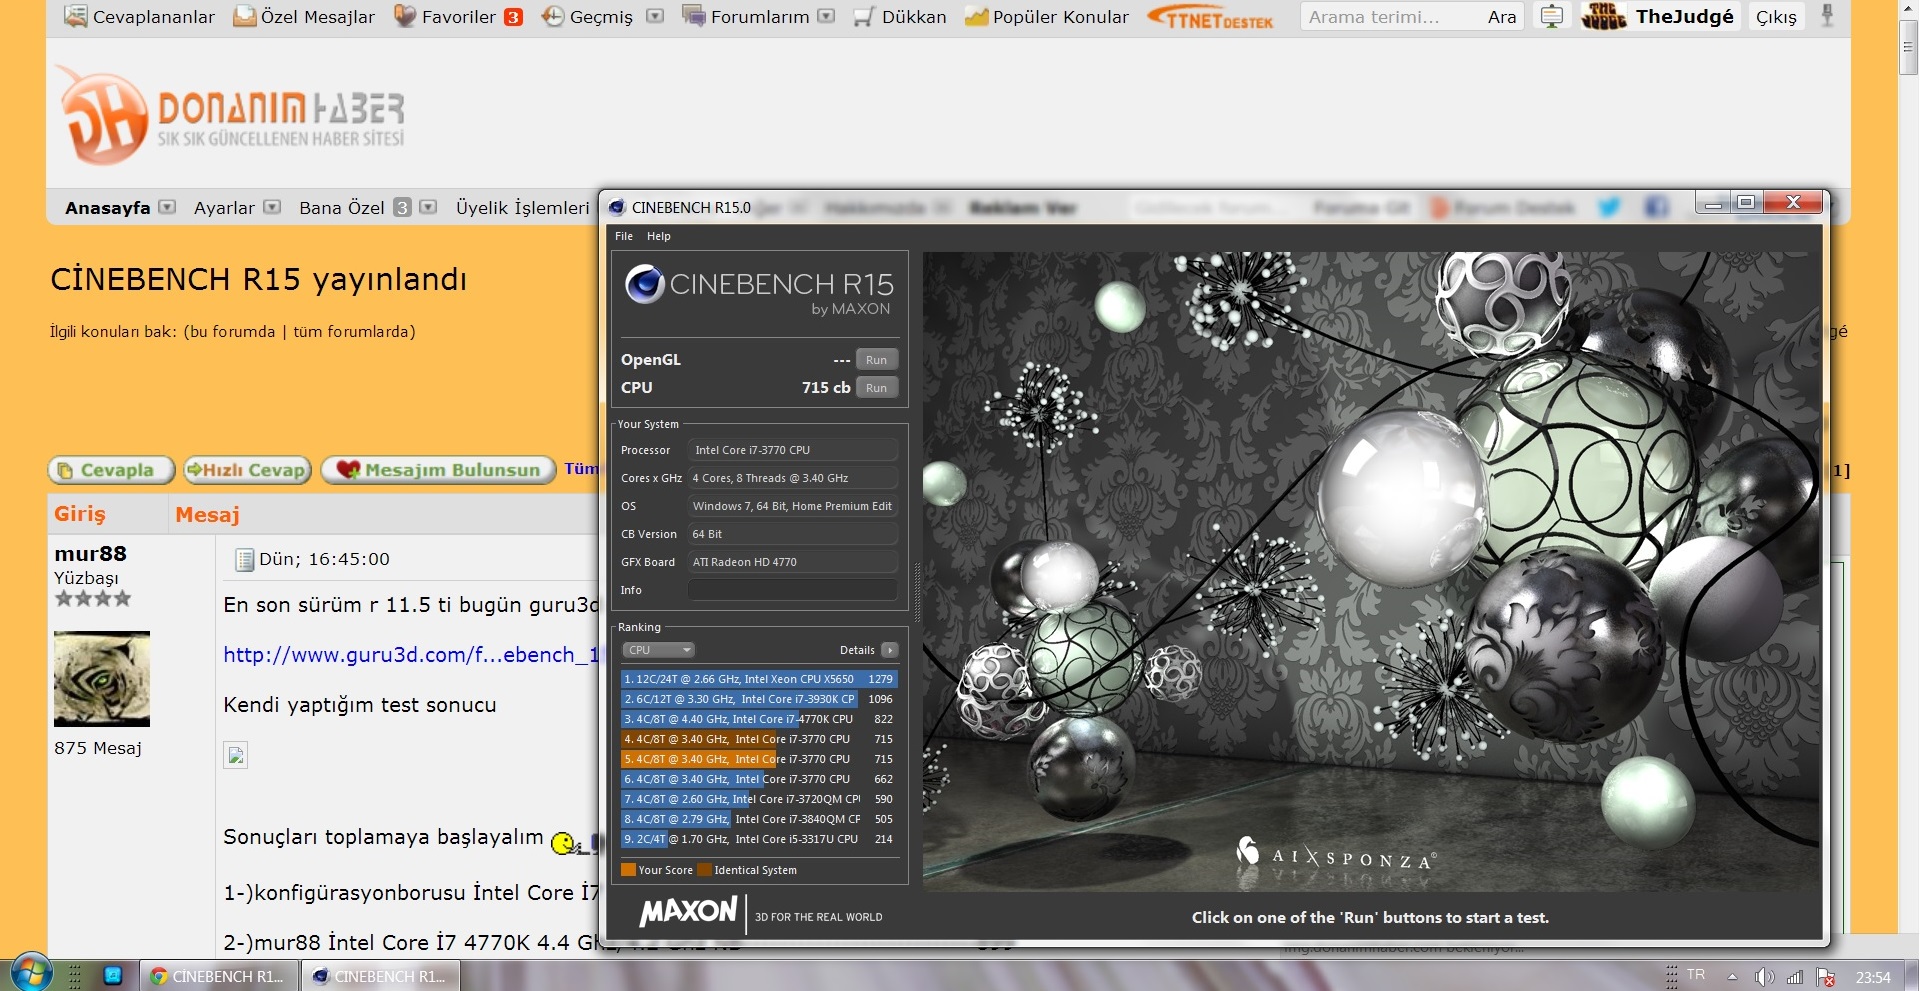Open Cevaplananlar icon link in top bar

(x=75, y=16)
